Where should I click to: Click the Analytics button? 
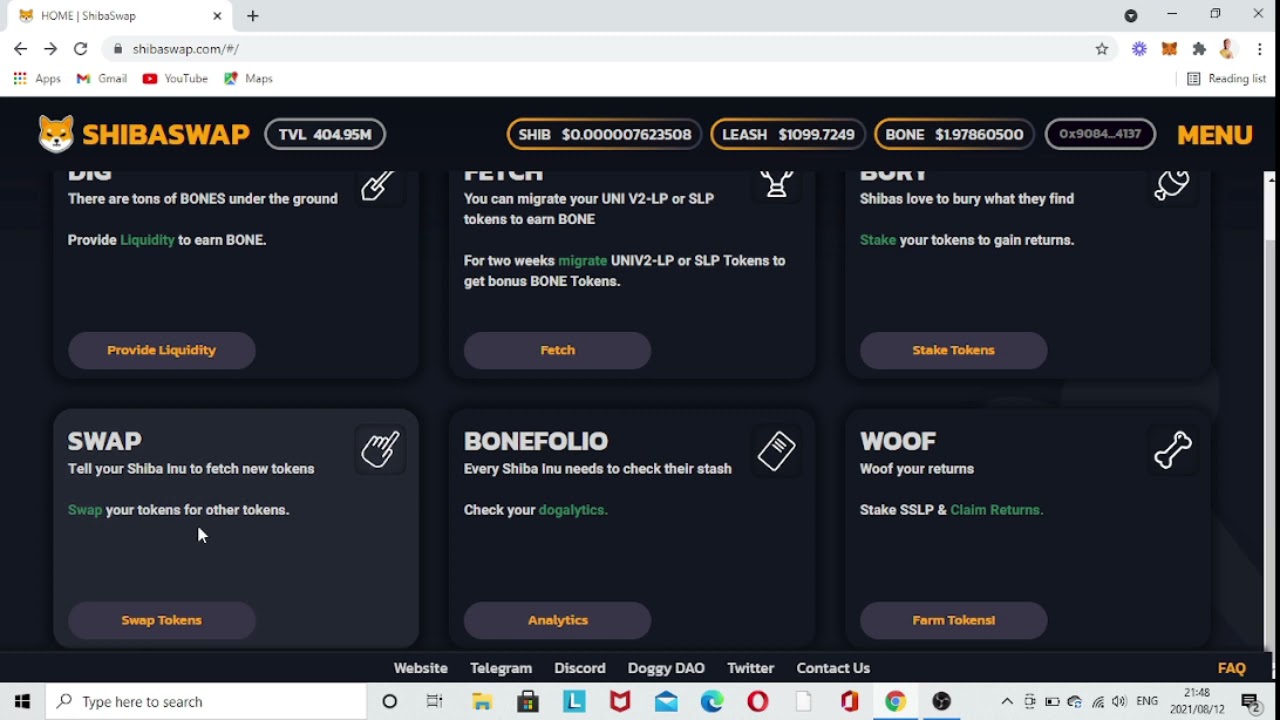pyautogui.click(x=558, y=620)
